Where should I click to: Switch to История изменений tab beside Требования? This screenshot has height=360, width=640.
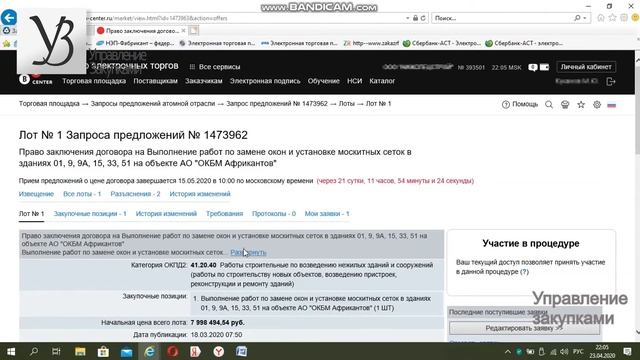pyautogui.click(x=166, y=213)
